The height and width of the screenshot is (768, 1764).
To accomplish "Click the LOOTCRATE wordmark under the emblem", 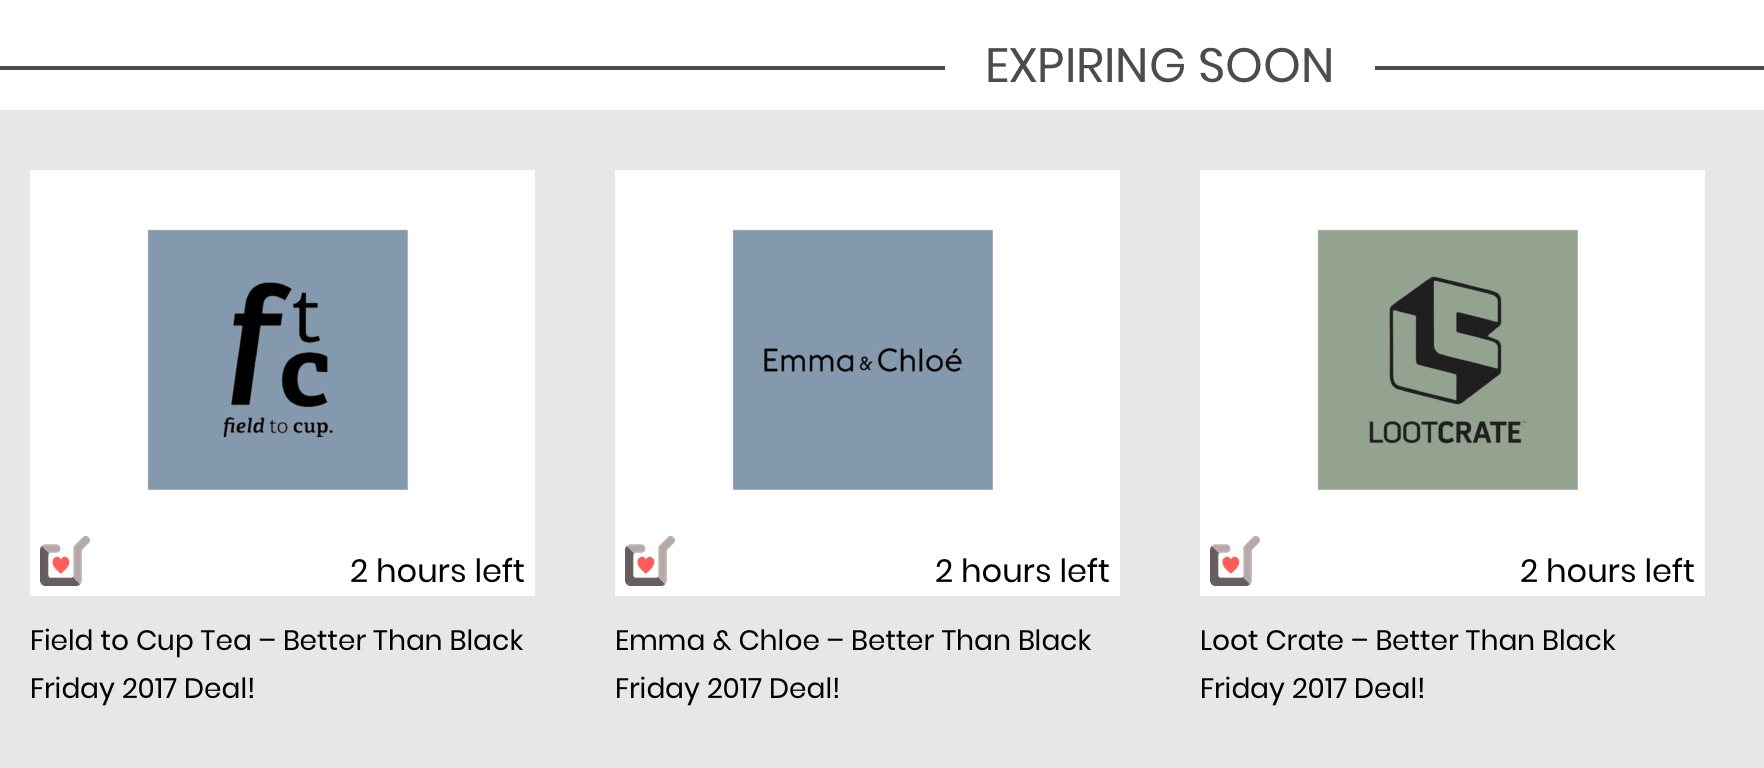I will pyautogui.click(x=1446, y=433).
